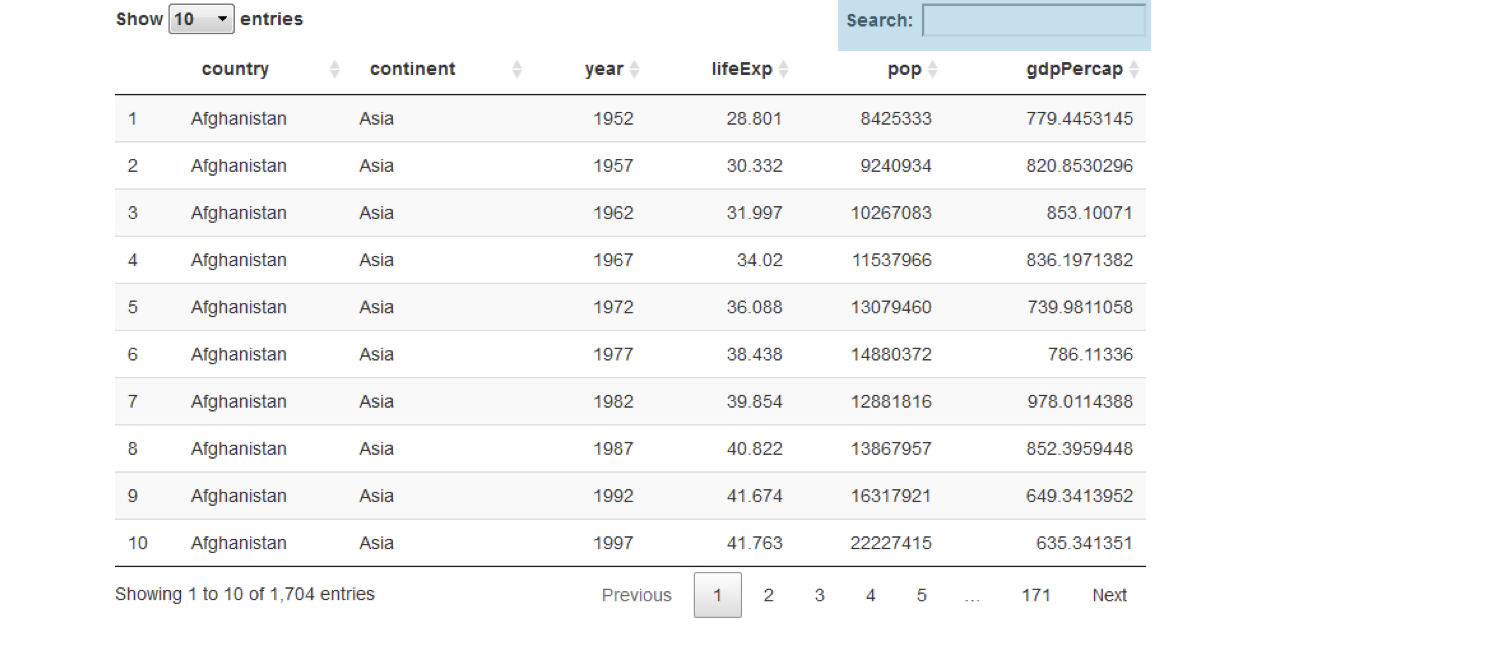
Task: Click the year column header label
Action: coord(604,69)
